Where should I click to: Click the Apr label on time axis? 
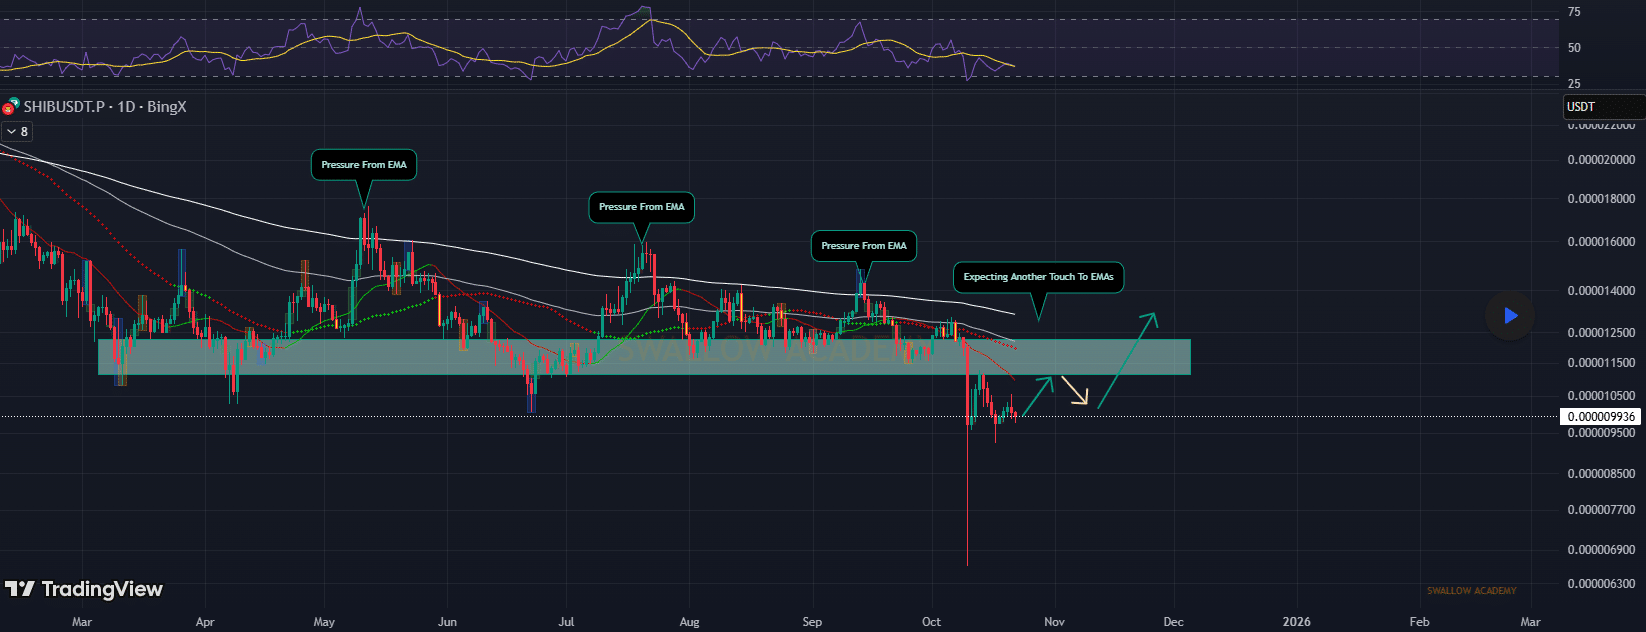coord(205,622)
